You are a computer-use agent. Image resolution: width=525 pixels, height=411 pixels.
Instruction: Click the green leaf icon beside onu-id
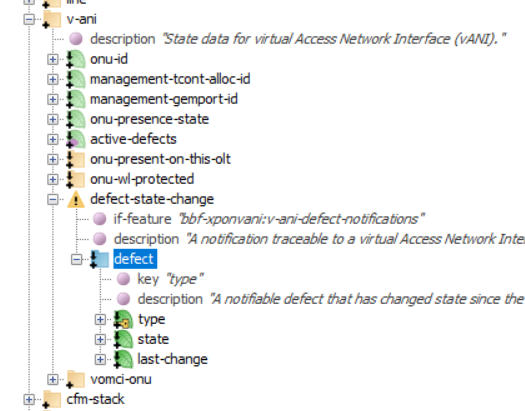coord(76,59)
